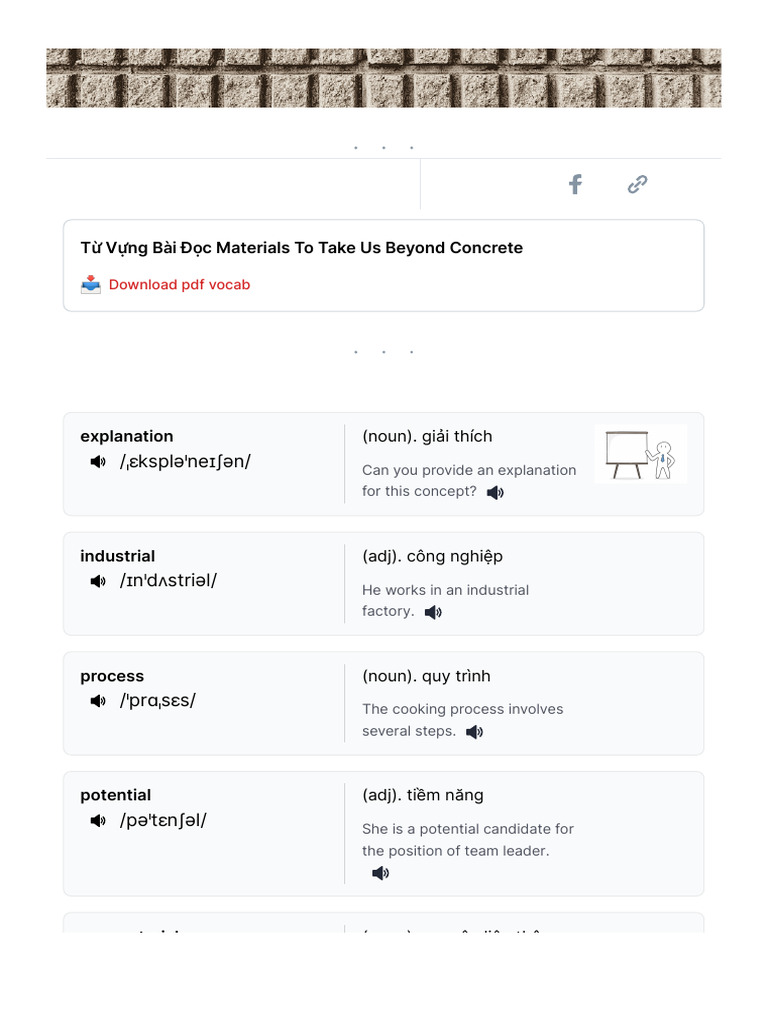Click the concrete wall banner image

pyautogui.click(x=384, y=78)
